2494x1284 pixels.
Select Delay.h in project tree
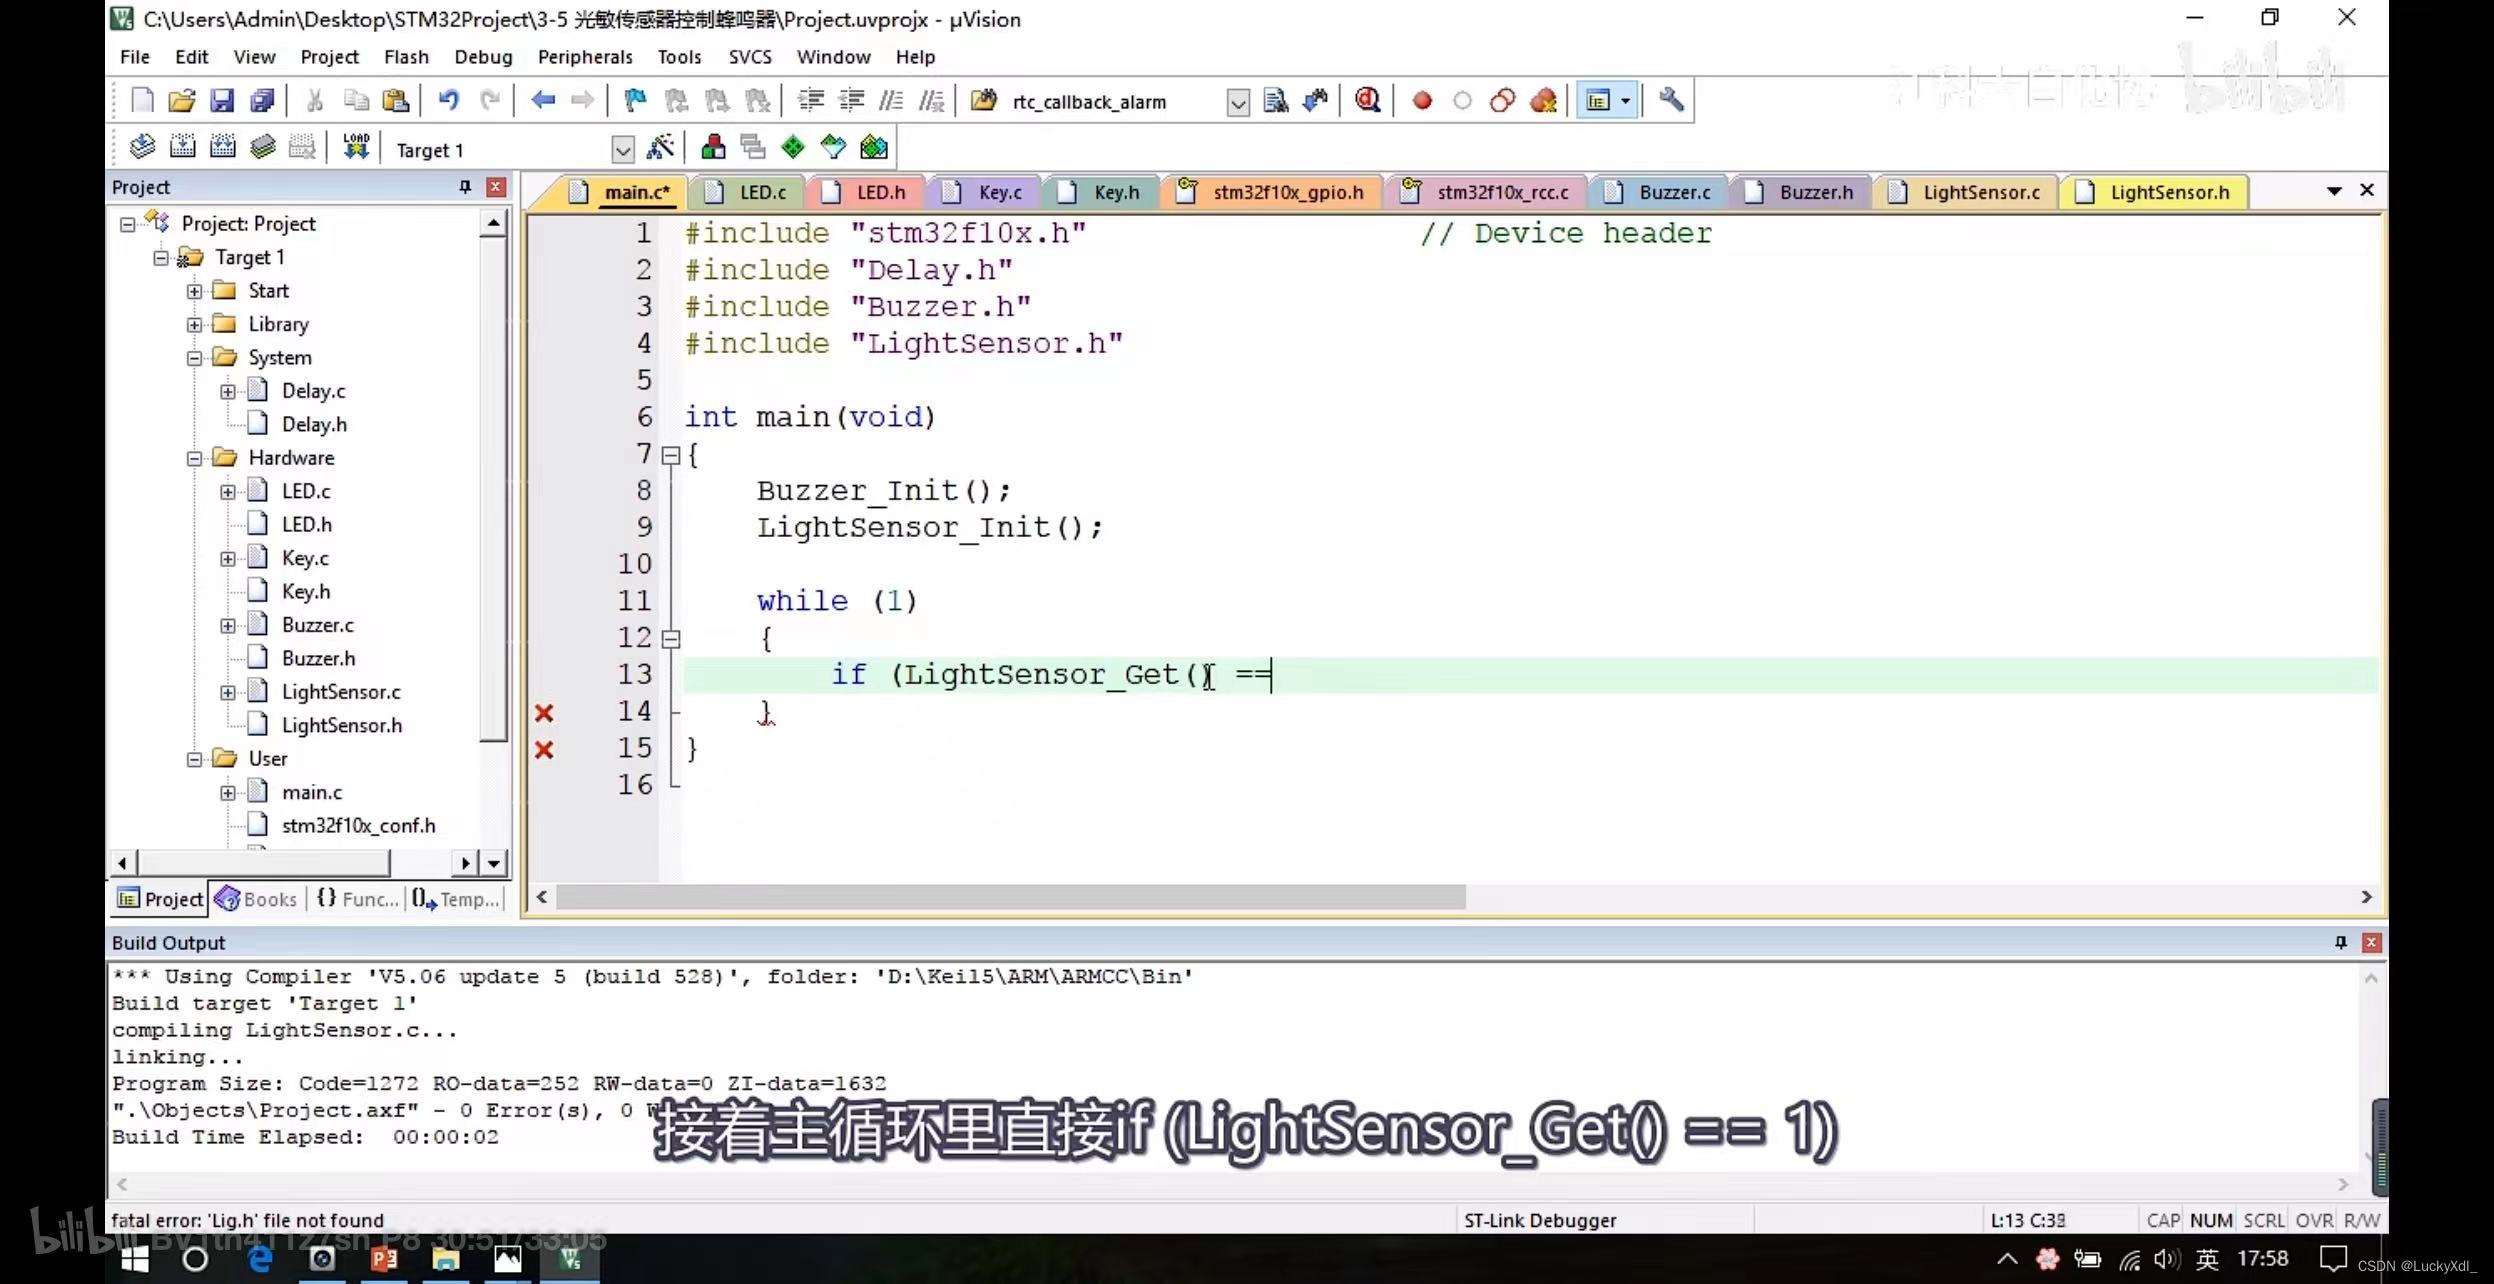tap(314, 424)
